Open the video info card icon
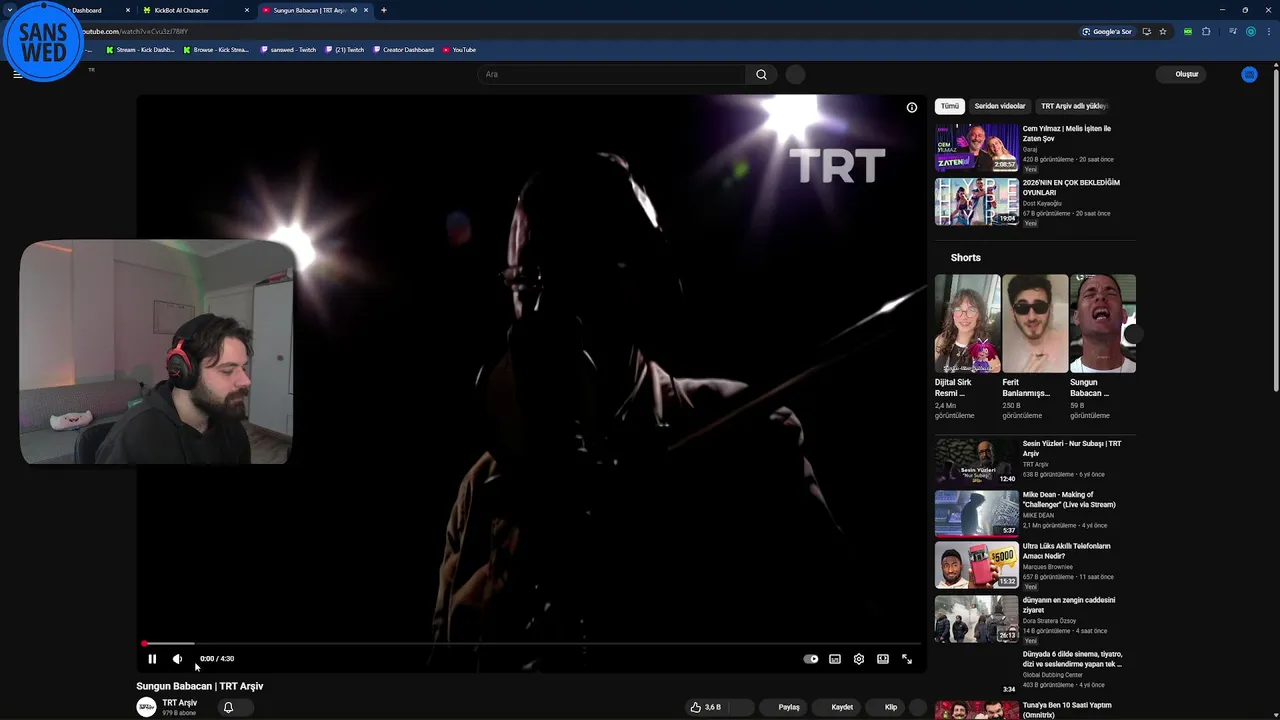Image resolution: width=1280 pixels, height=720 pixels. click(912, 107)
